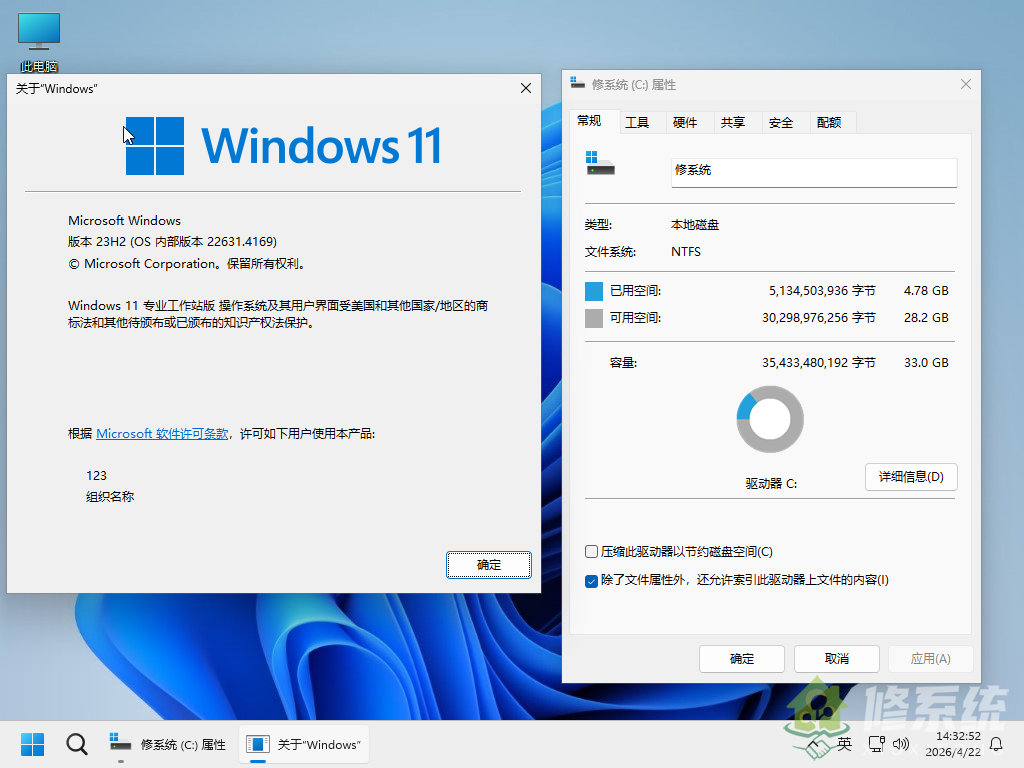This screenshot has width=1024, height=768.
Task: Disable the drive content indexing checkbox
Action: coord(591,580)
